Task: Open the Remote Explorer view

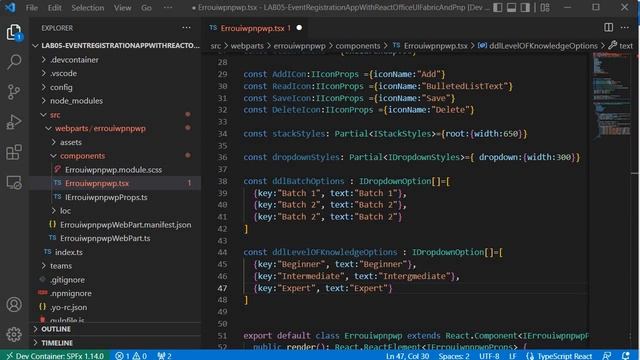Action: (14, 182)
